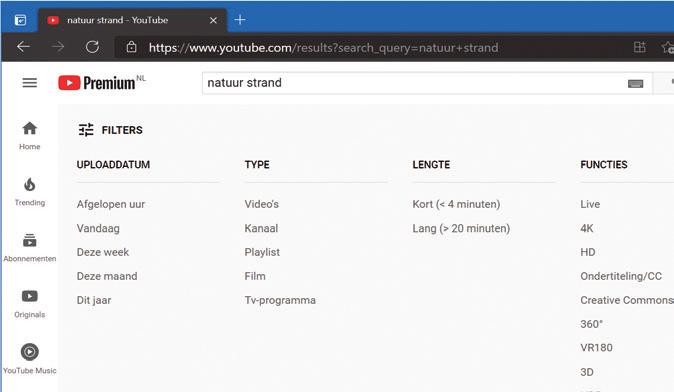Open Trending in the sidebar
The image size is (674, 392).
(x=30, y=192)
